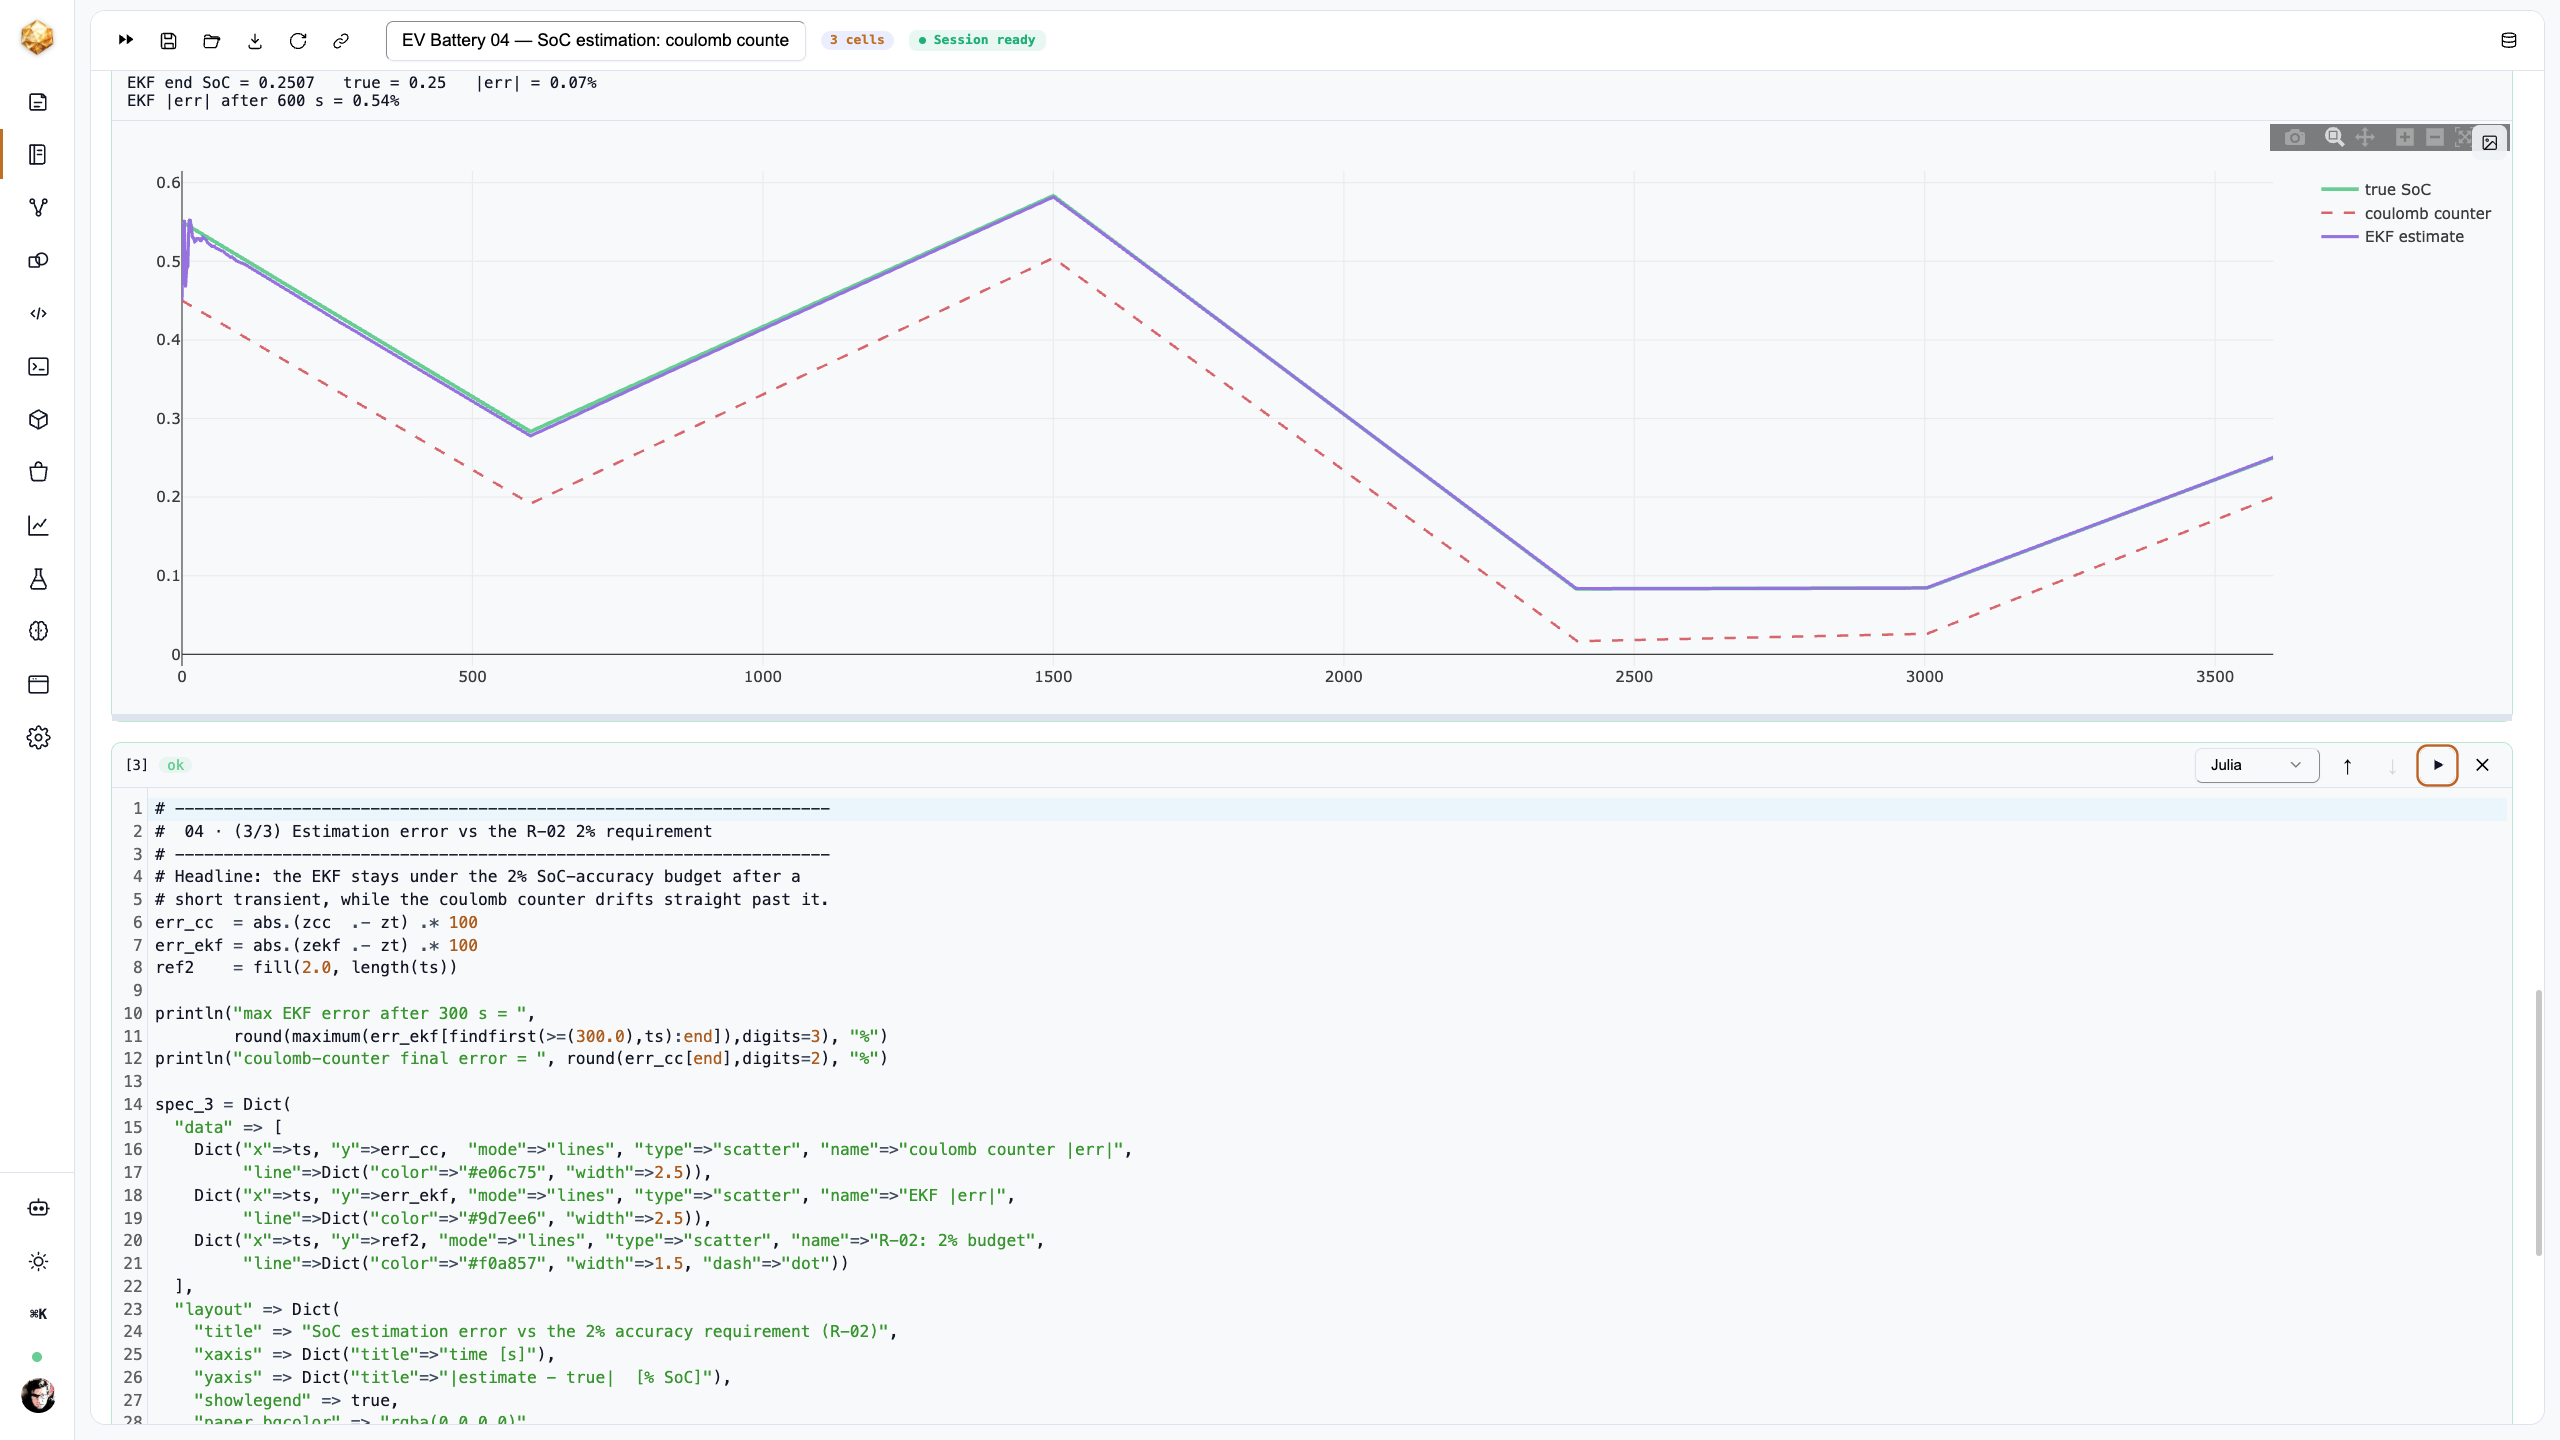The image size is (2560, 1440).
Task: Move cell 3 up with the up arrow
Action: click(x=2348, y=766)
